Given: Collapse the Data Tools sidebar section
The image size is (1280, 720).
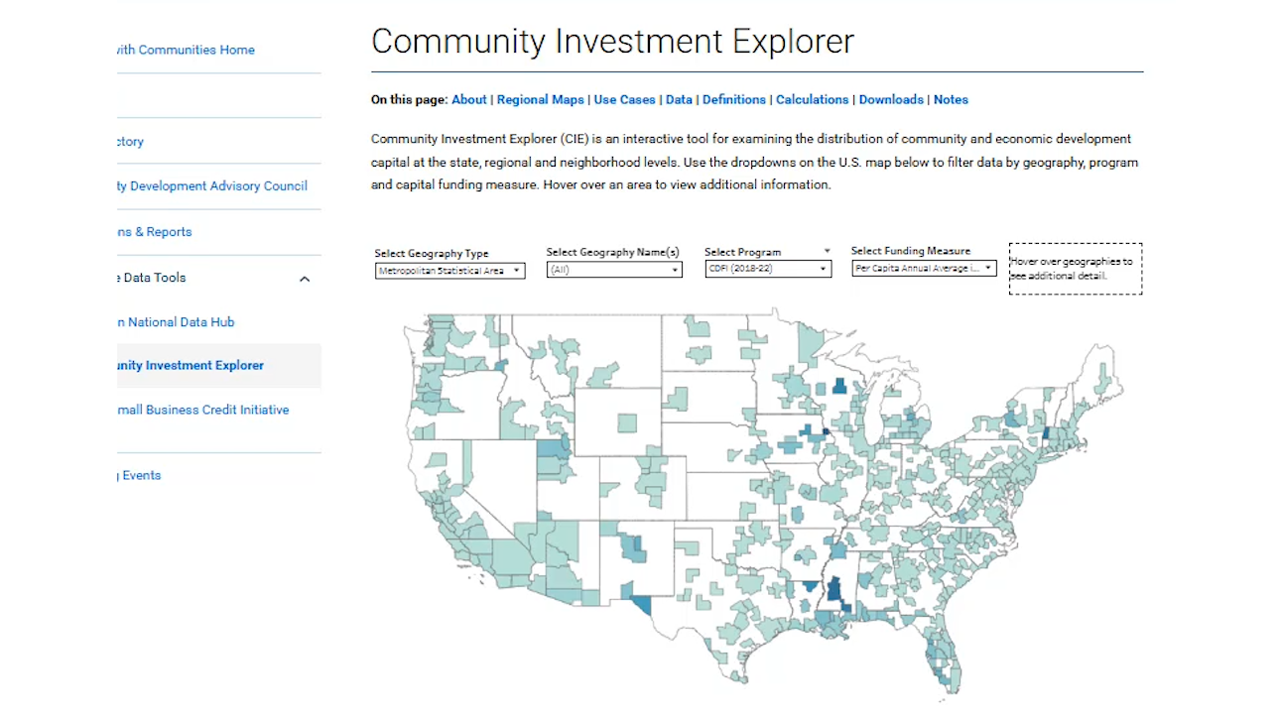Looking at the screenshot, I should (x=305, y=279).
